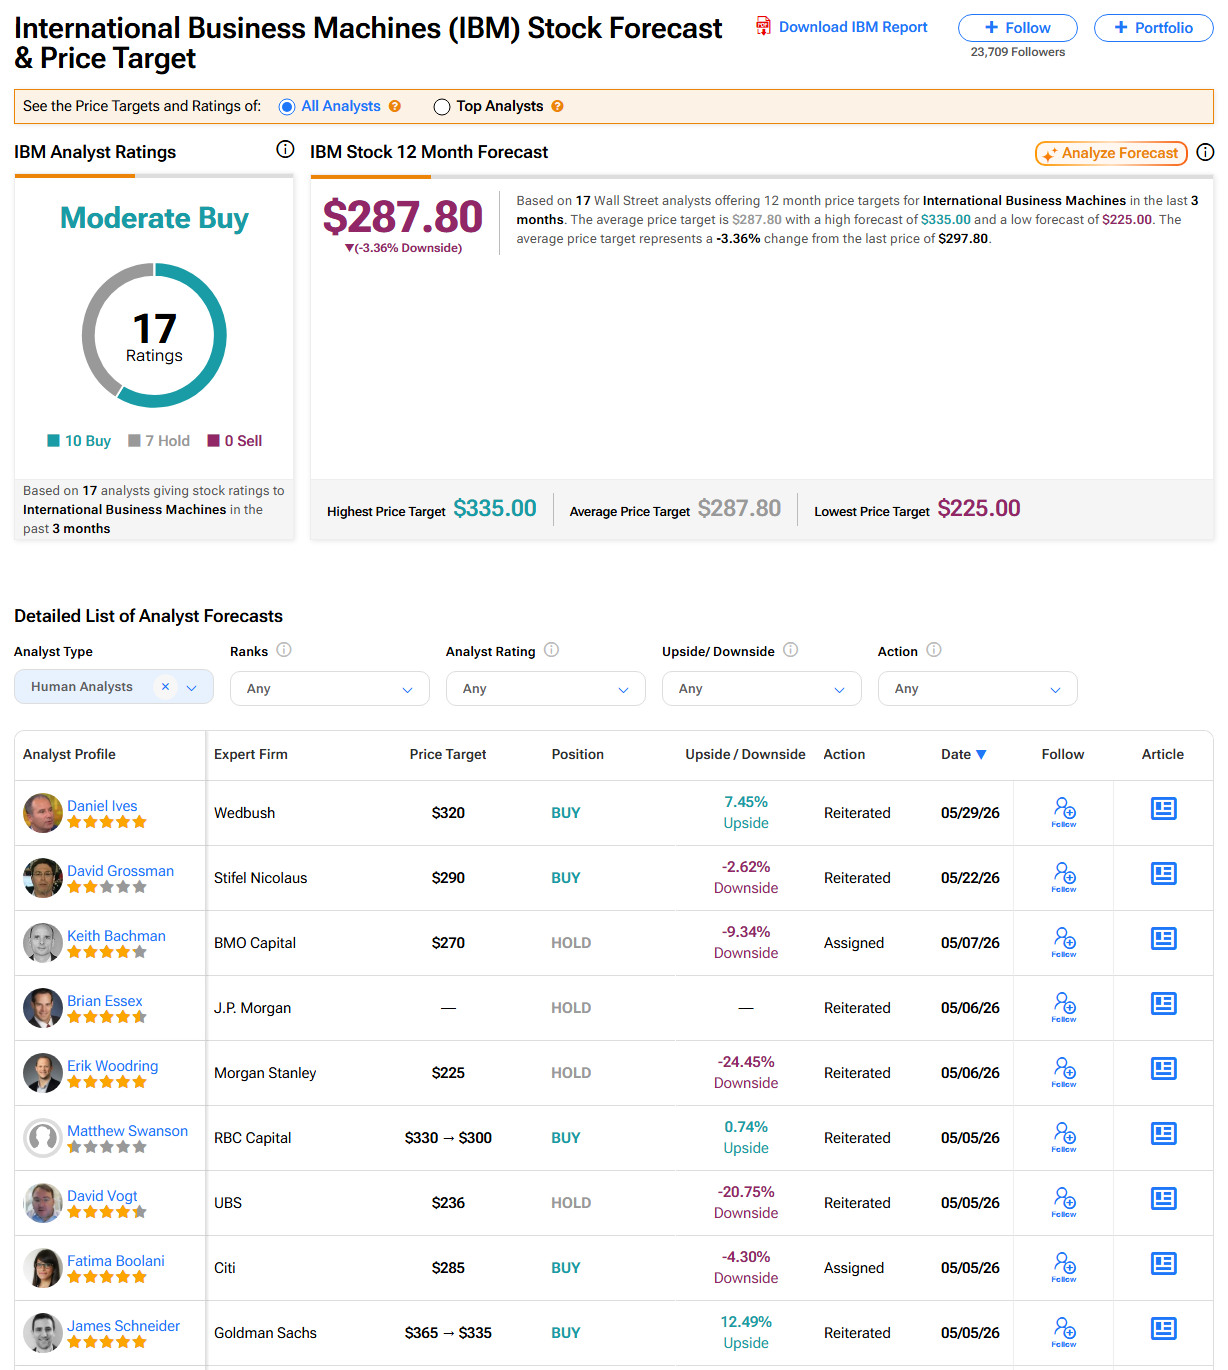Open BMO Capital article icon

click(x=1164, y=938)
